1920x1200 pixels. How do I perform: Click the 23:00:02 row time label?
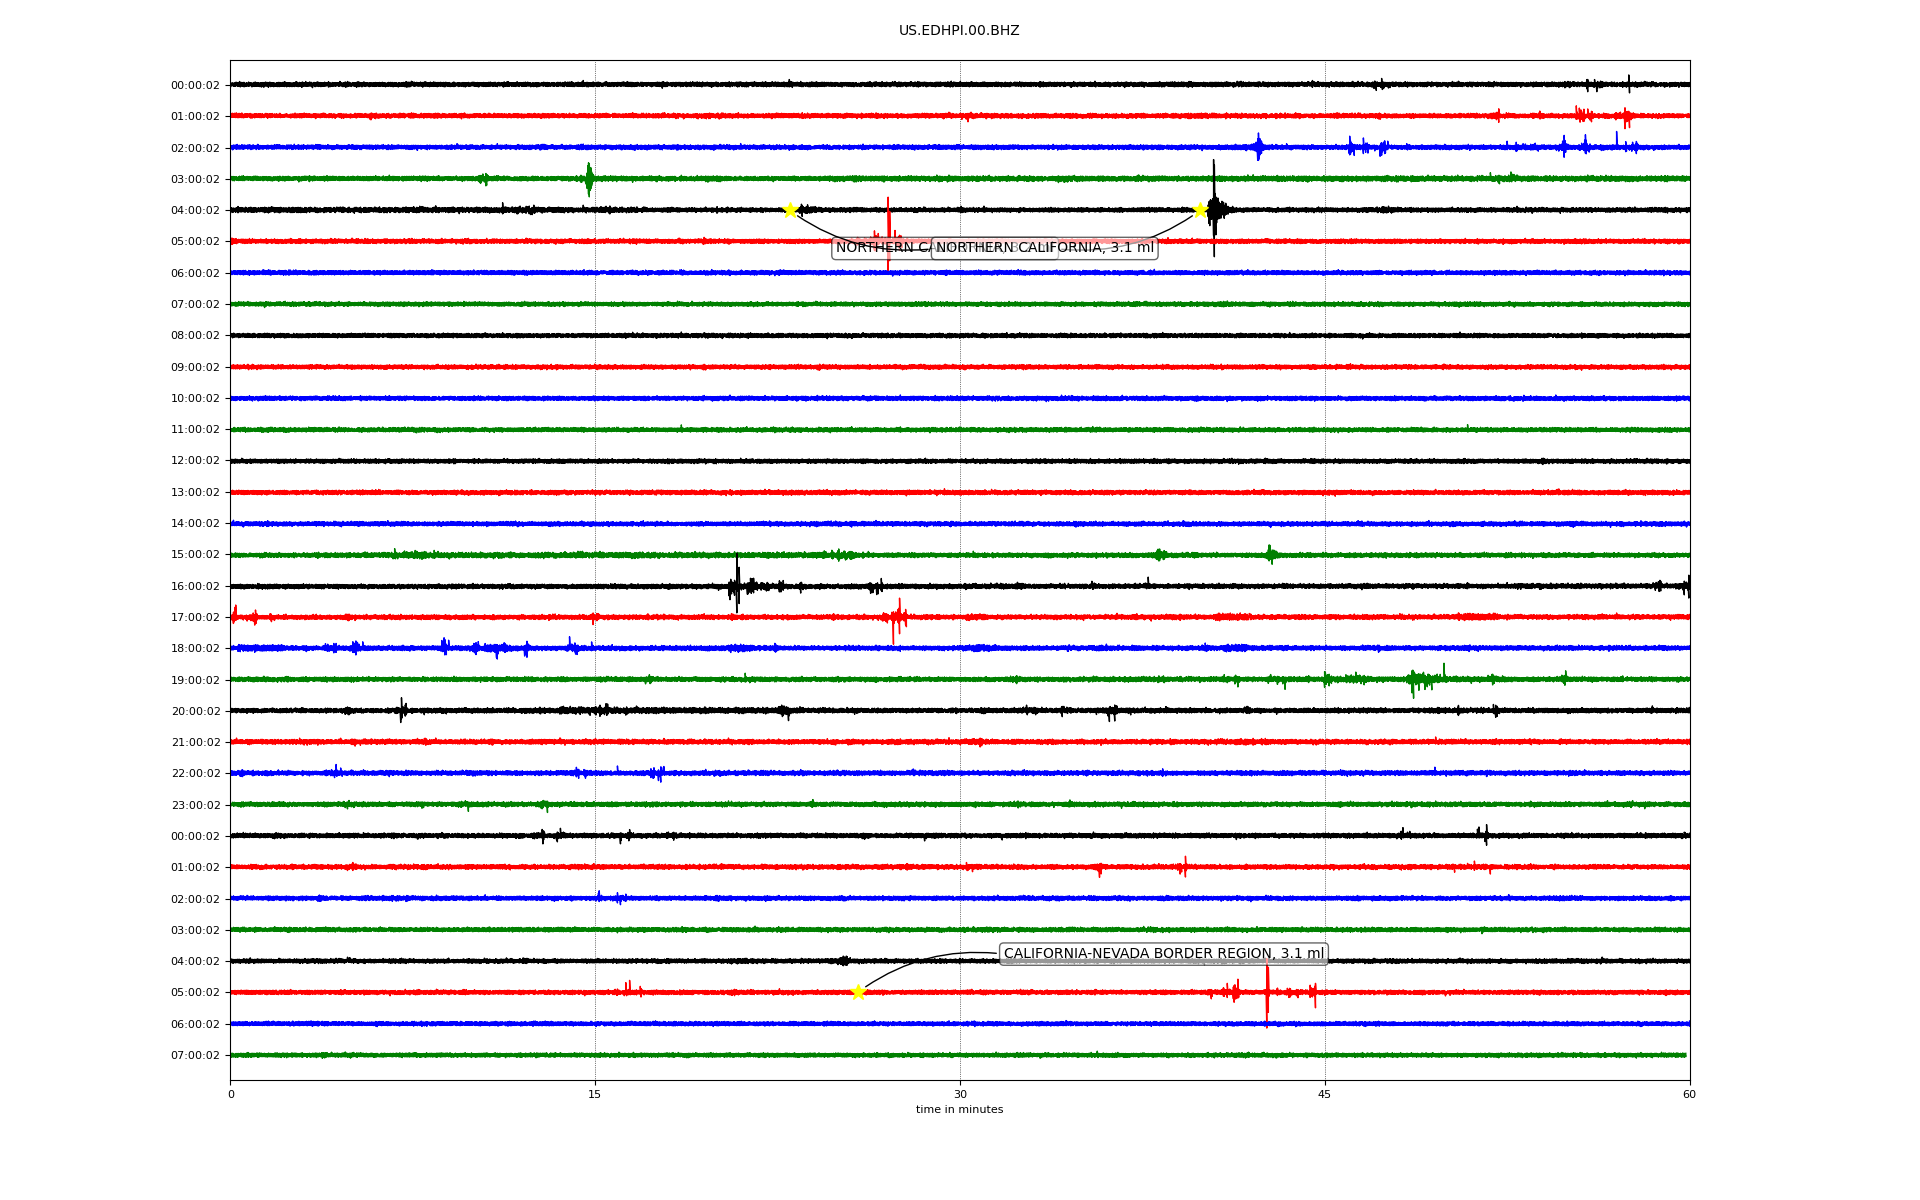pyautogui.click(x=195, y=805)
